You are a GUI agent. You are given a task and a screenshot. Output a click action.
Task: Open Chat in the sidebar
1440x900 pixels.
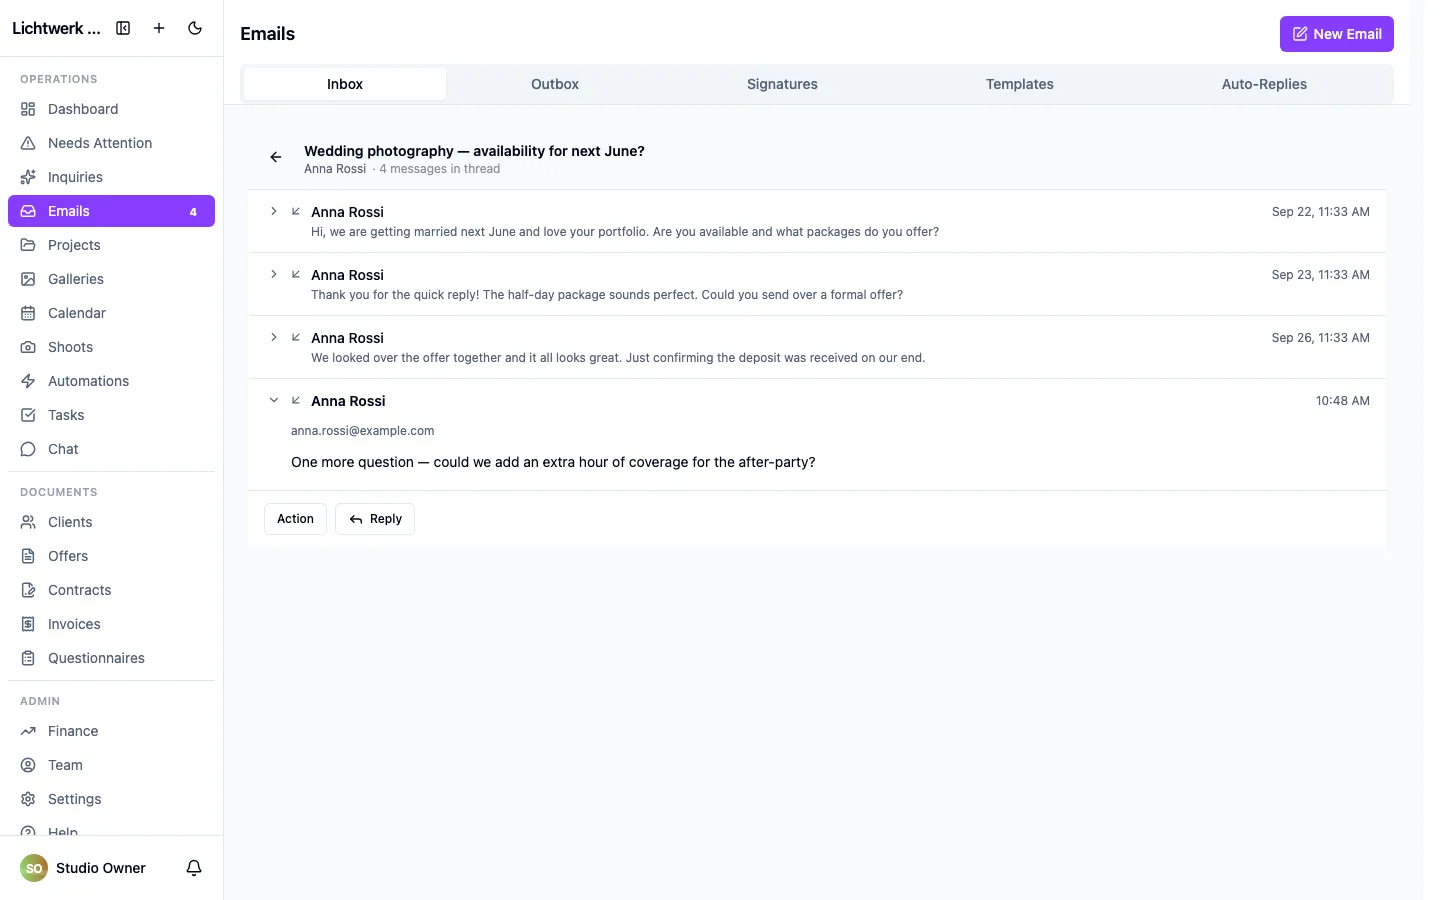click(x=111, y=449)
